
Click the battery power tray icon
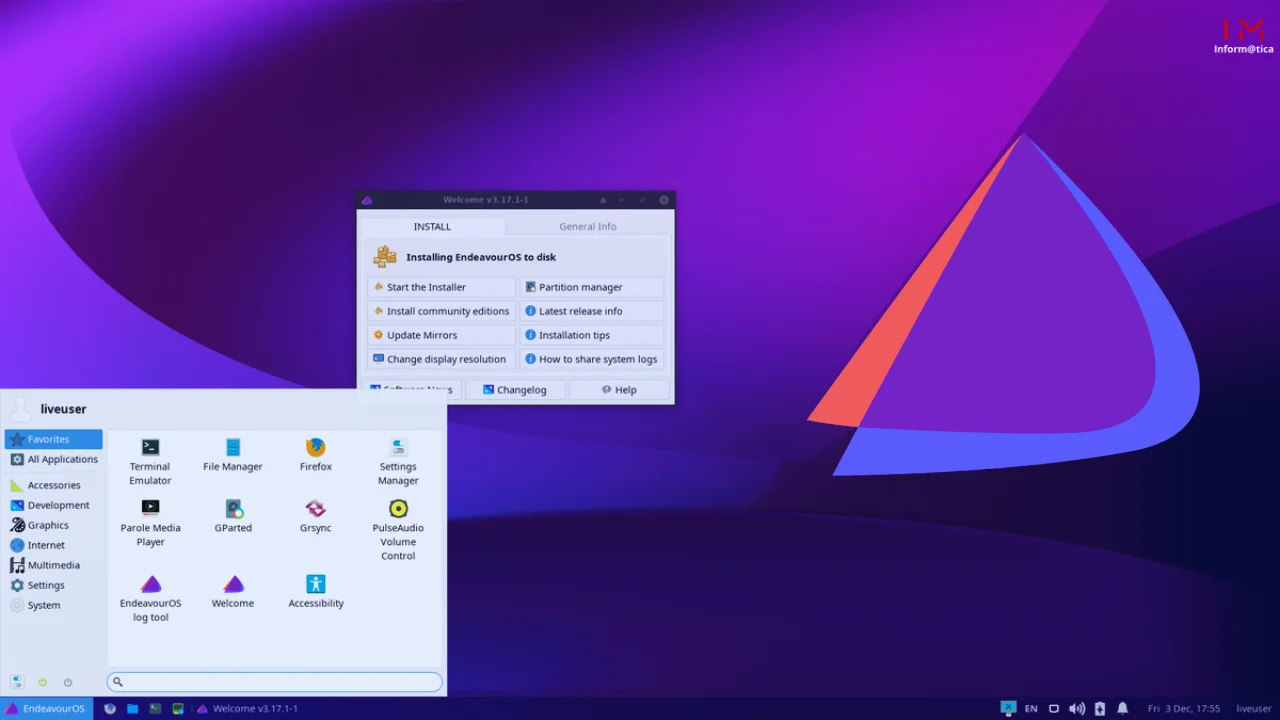point(1100,708)
